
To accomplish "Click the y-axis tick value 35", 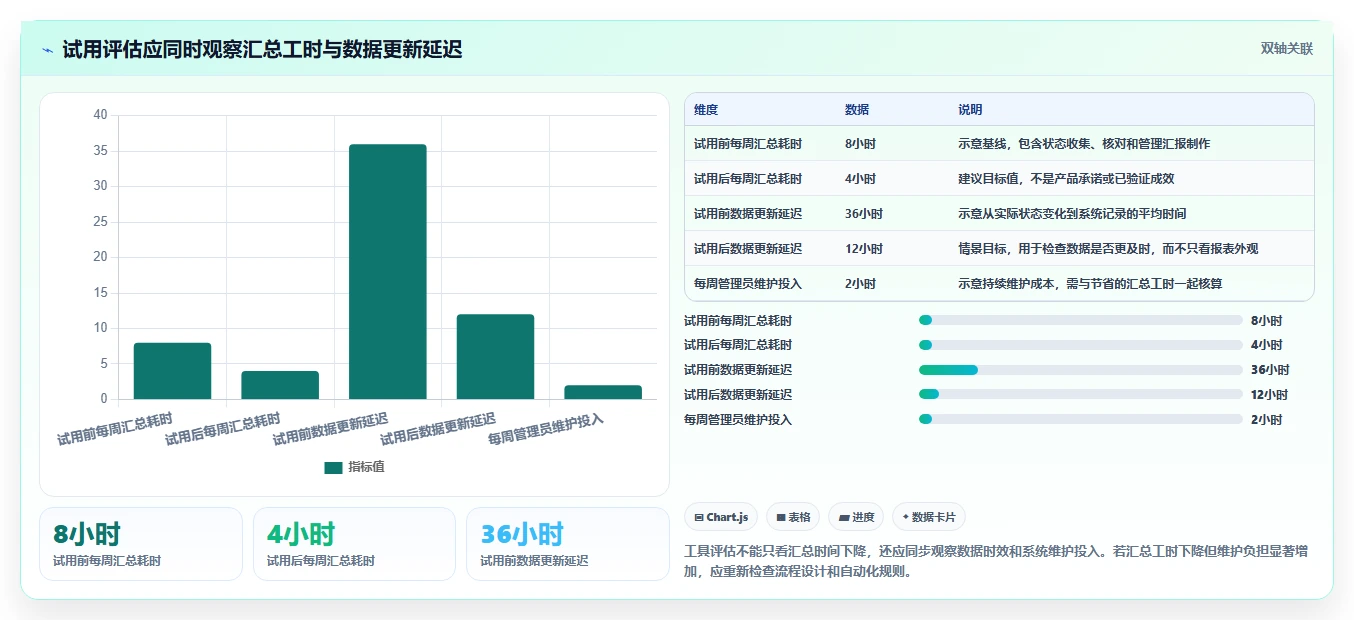I will coord(100,151).
